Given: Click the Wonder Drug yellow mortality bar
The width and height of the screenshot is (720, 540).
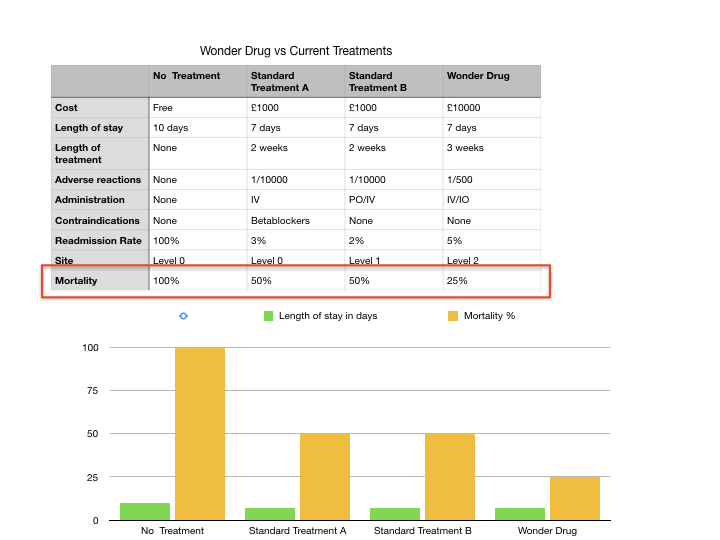Looking at the screenshot, I should pos(575,499).
